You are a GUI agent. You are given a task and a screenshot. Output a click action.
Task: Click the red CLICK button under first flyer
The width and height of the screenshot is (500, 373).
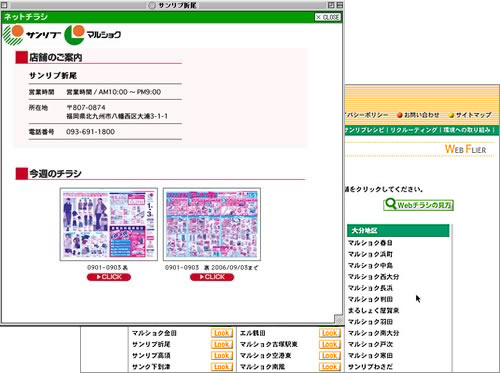109,277
